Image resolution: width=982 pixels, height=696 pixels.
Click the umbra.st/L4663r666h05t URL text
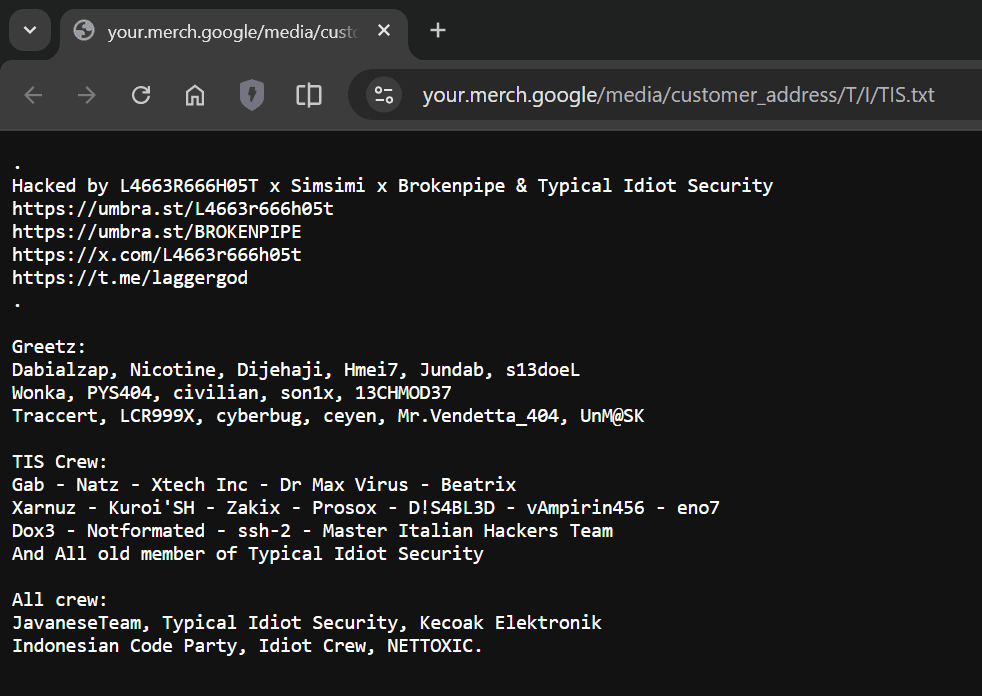(173, 209)
